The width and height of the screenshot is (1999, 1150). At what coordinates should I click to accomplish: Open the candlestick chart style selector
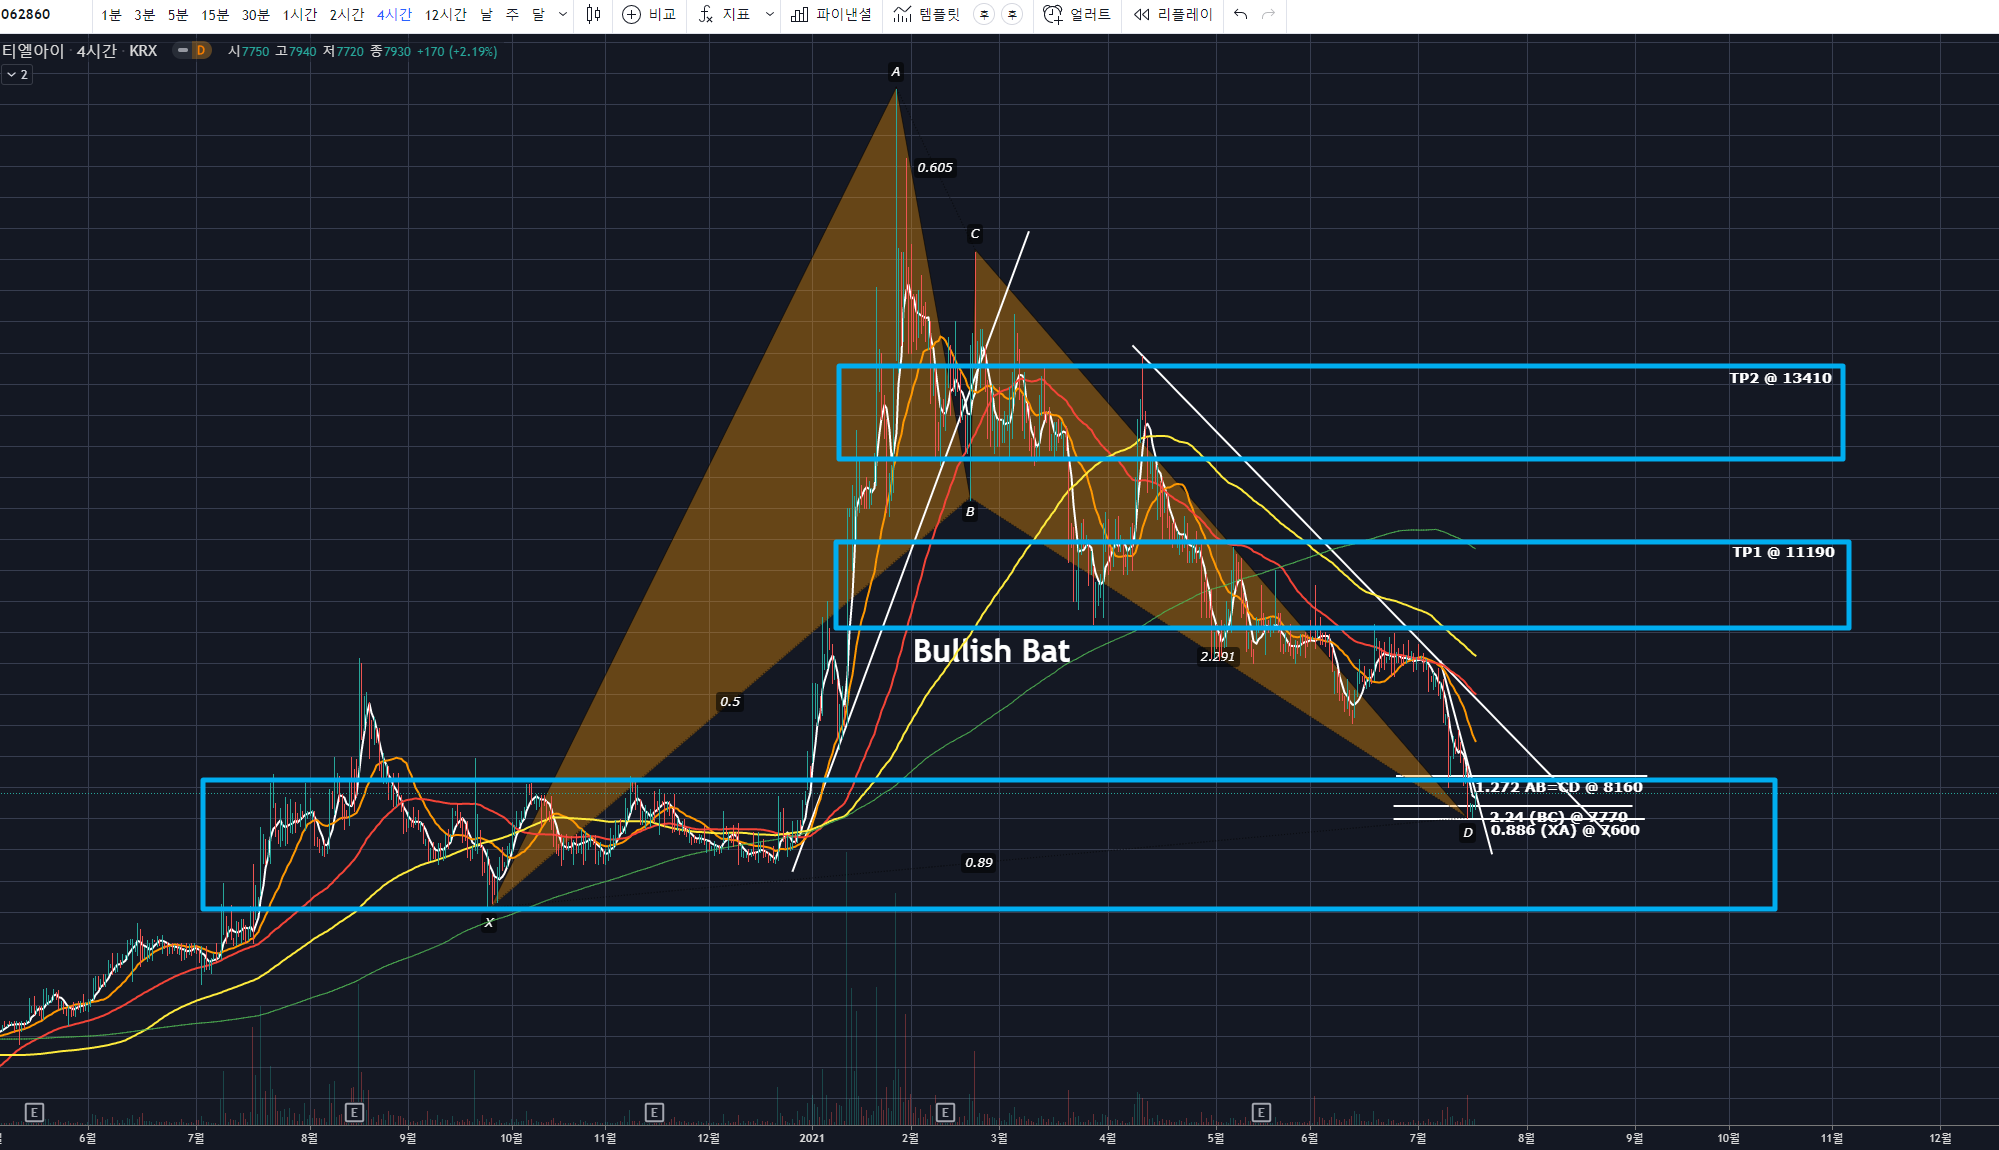[x=593, y=14]
